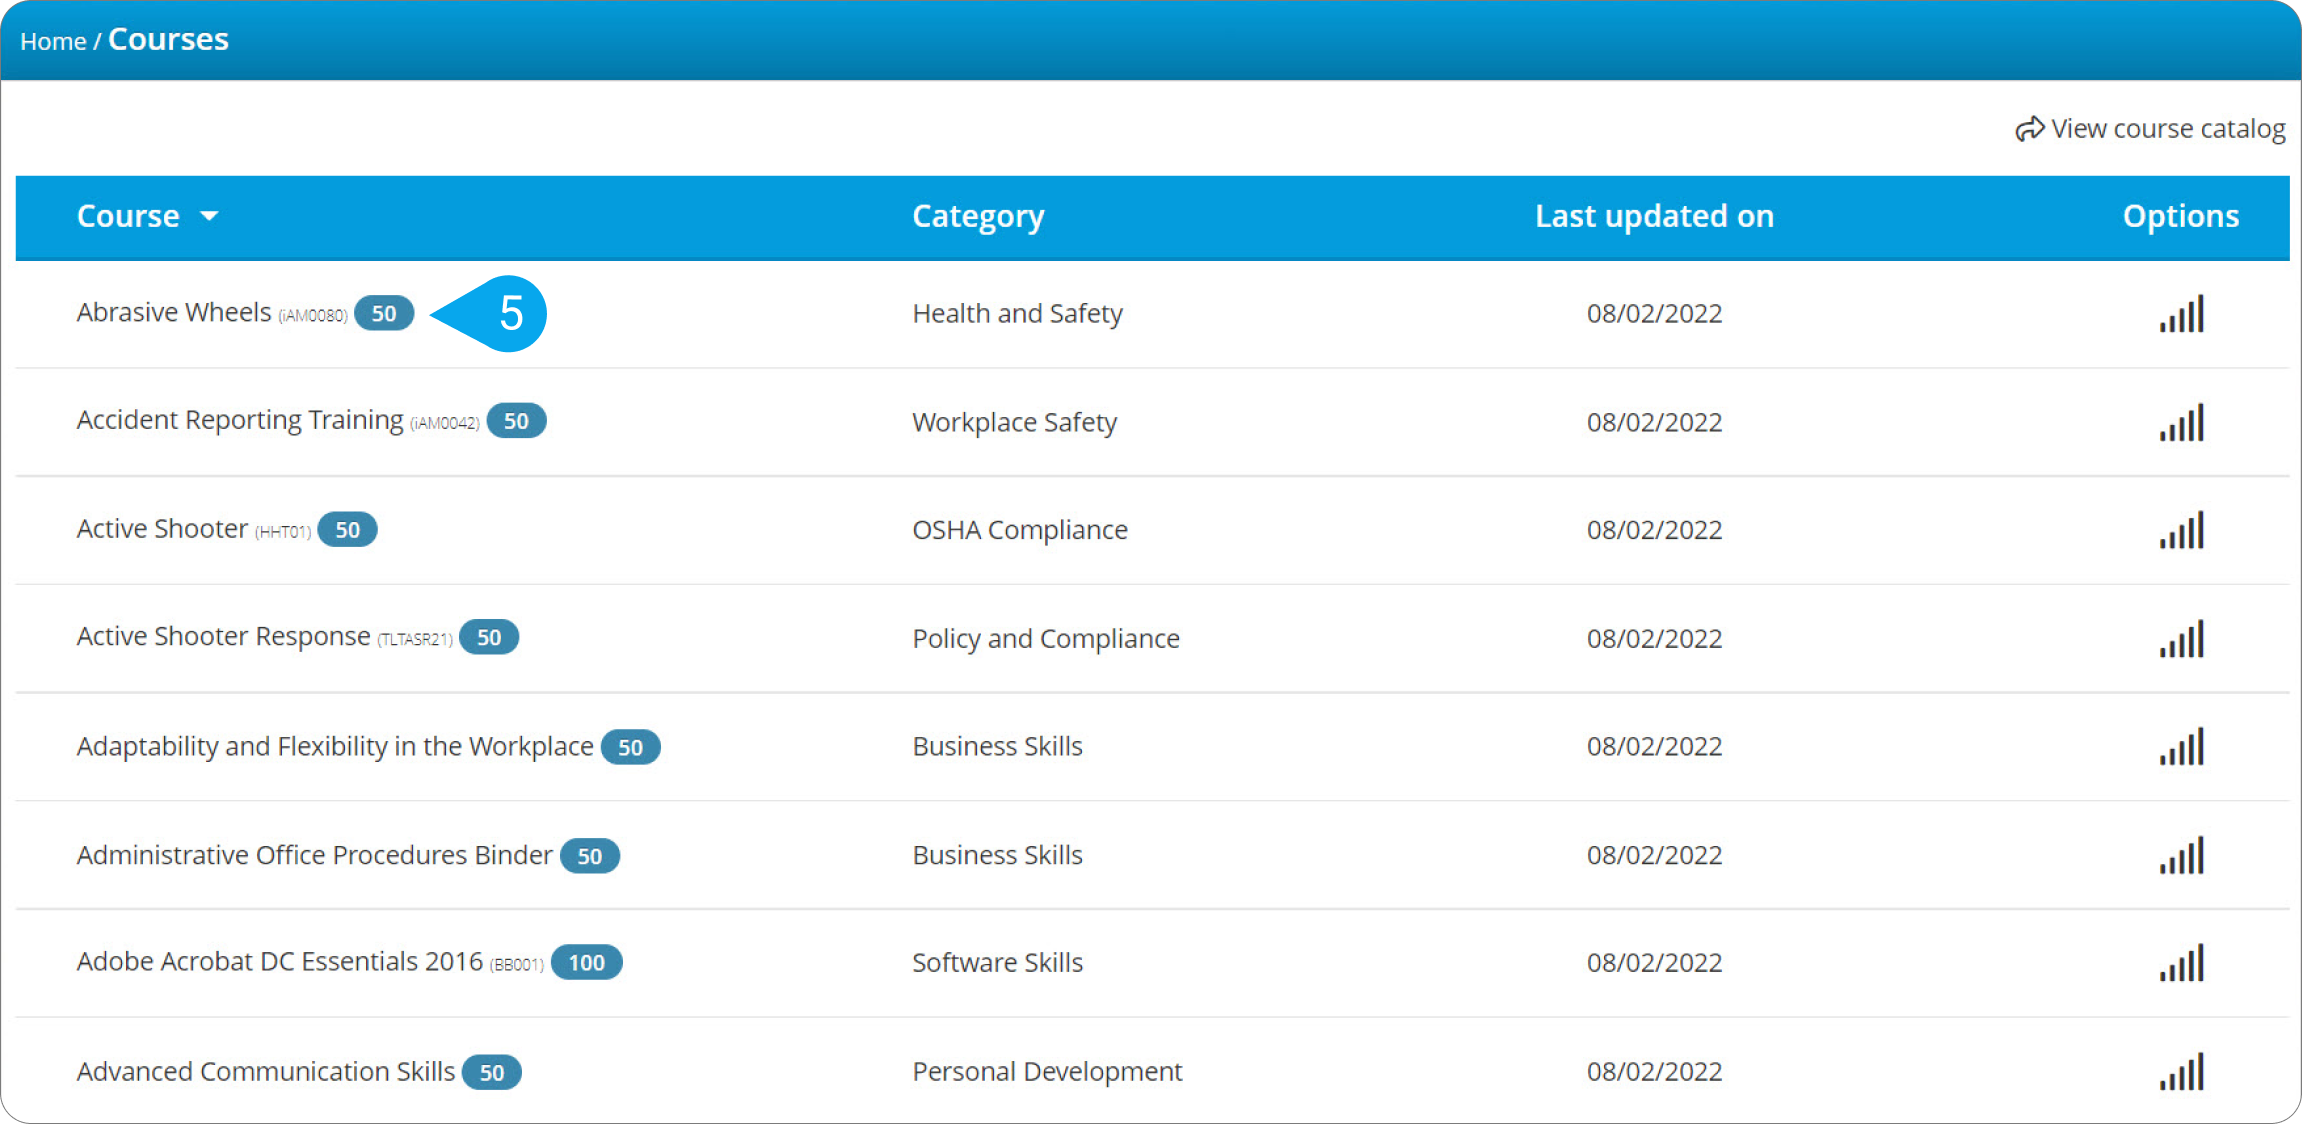Select the Active Shooter Response course name

pos(223,637)
